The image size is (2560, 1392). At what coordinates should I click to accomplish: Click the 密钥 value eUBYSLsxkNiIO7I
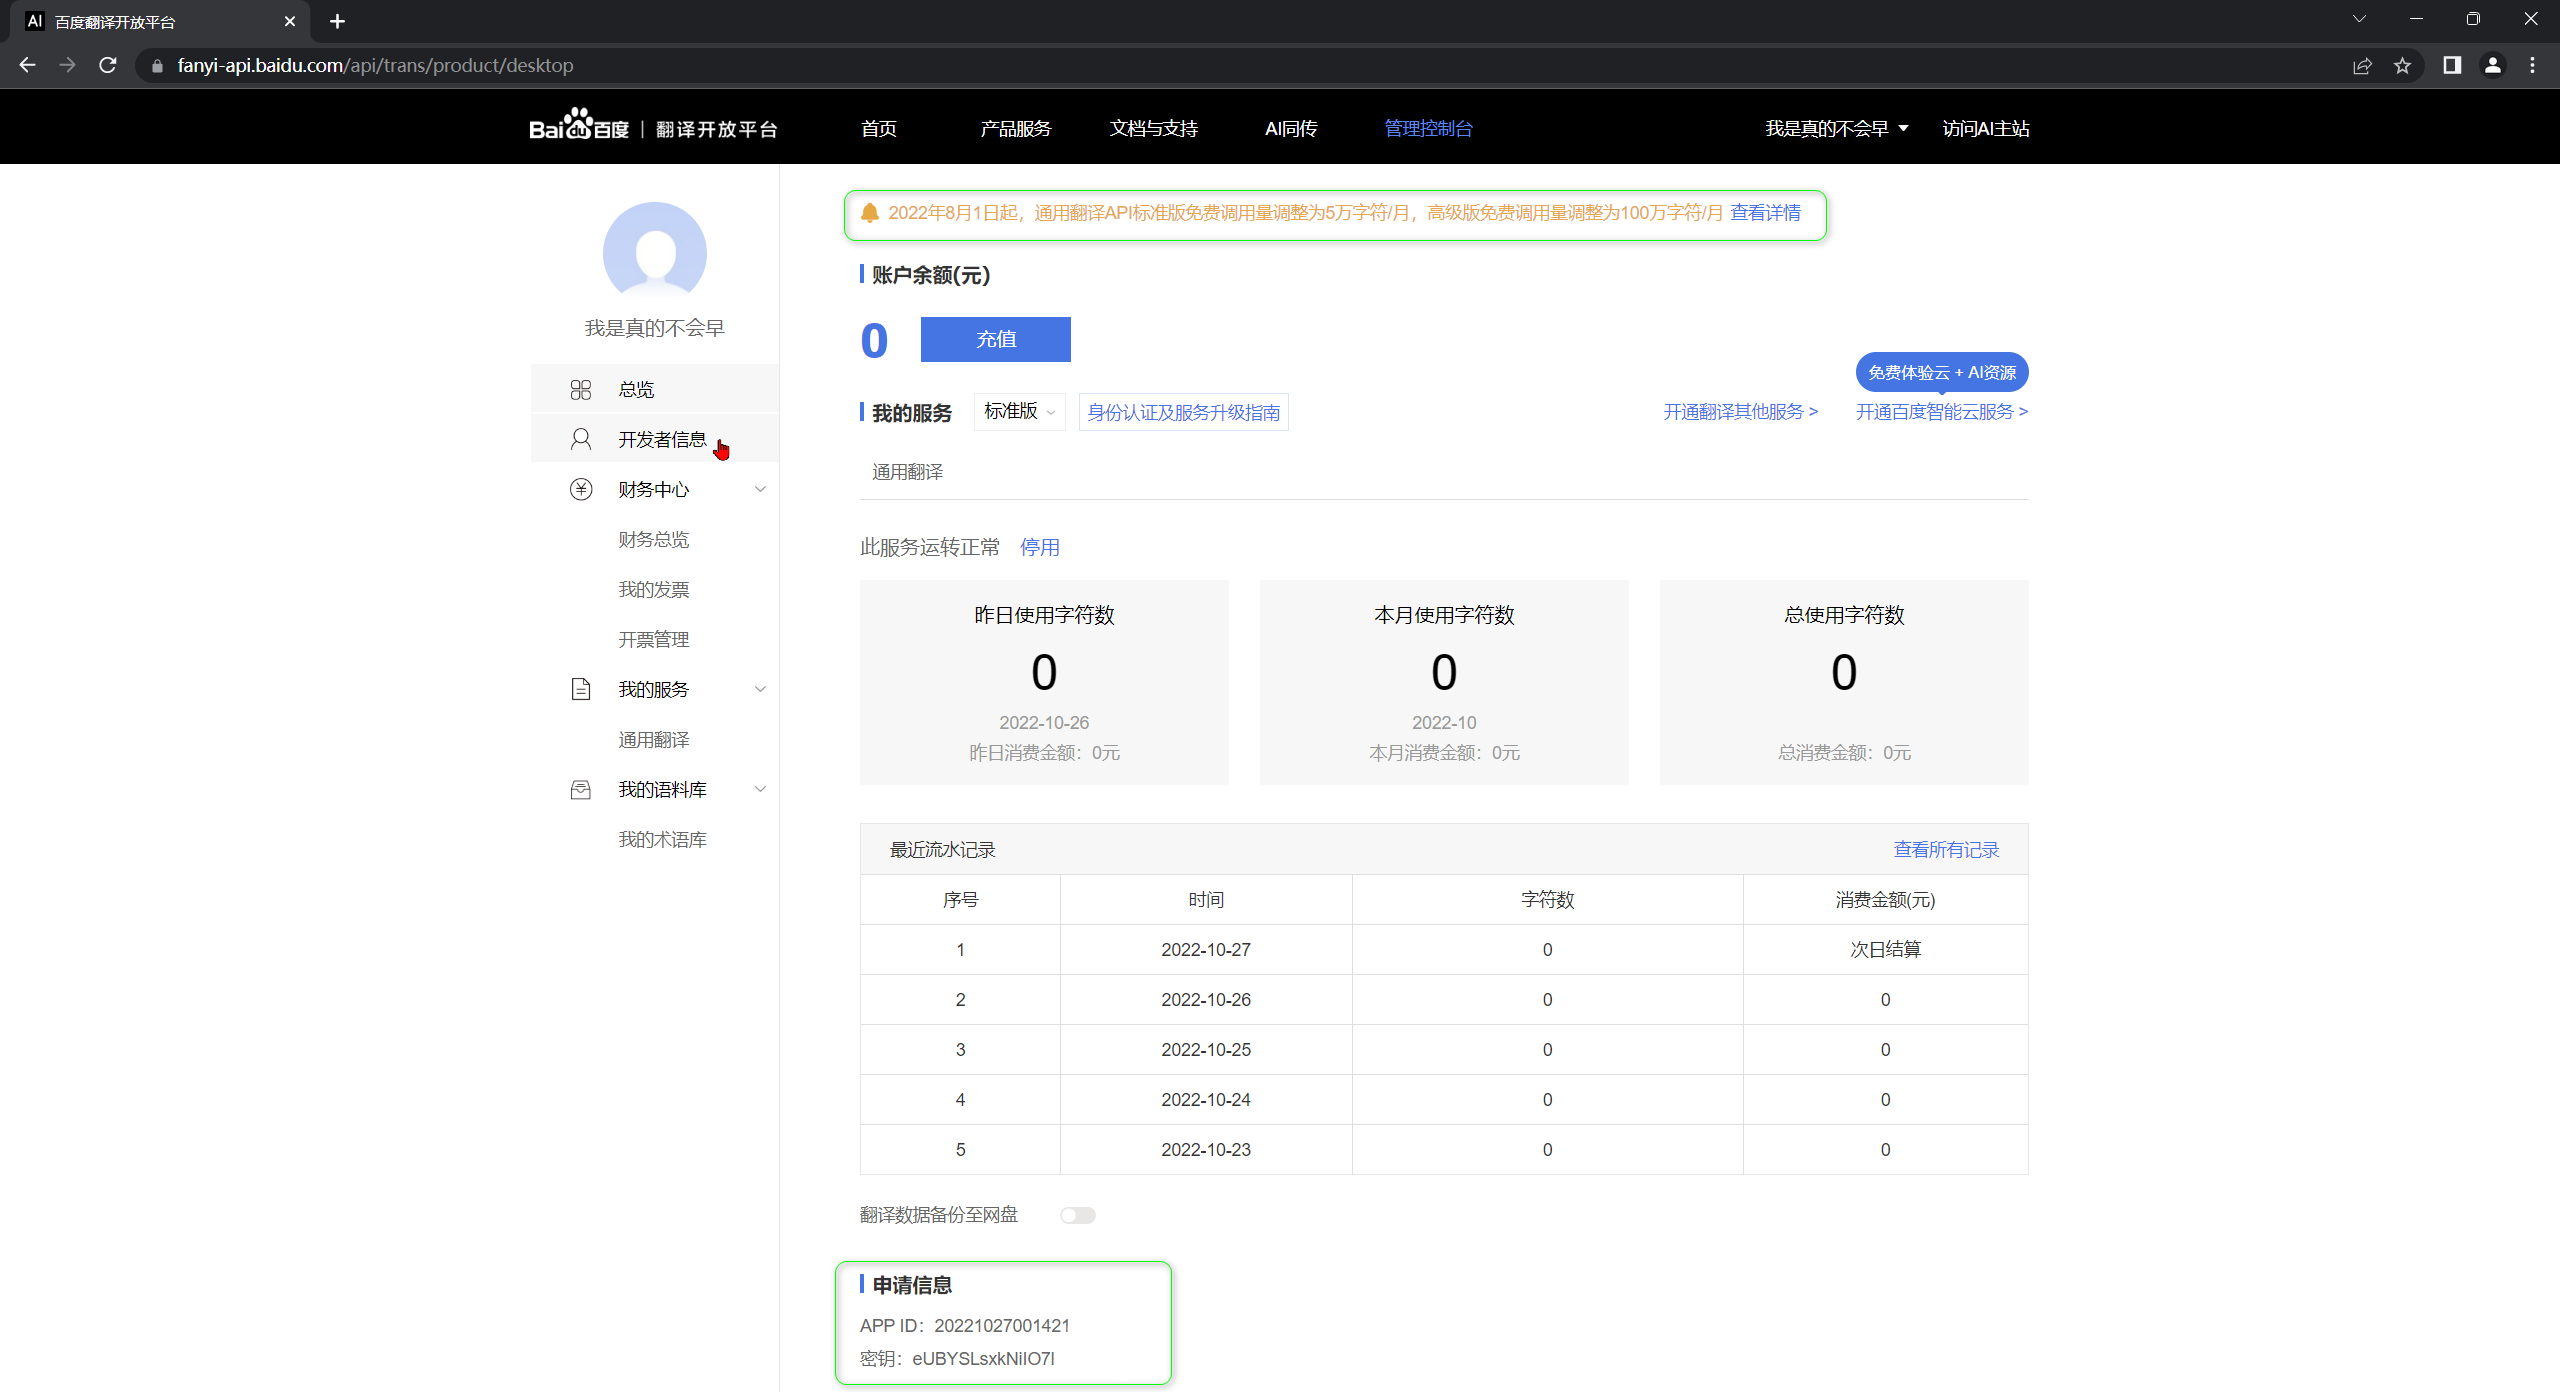[x=983, y=1358]
